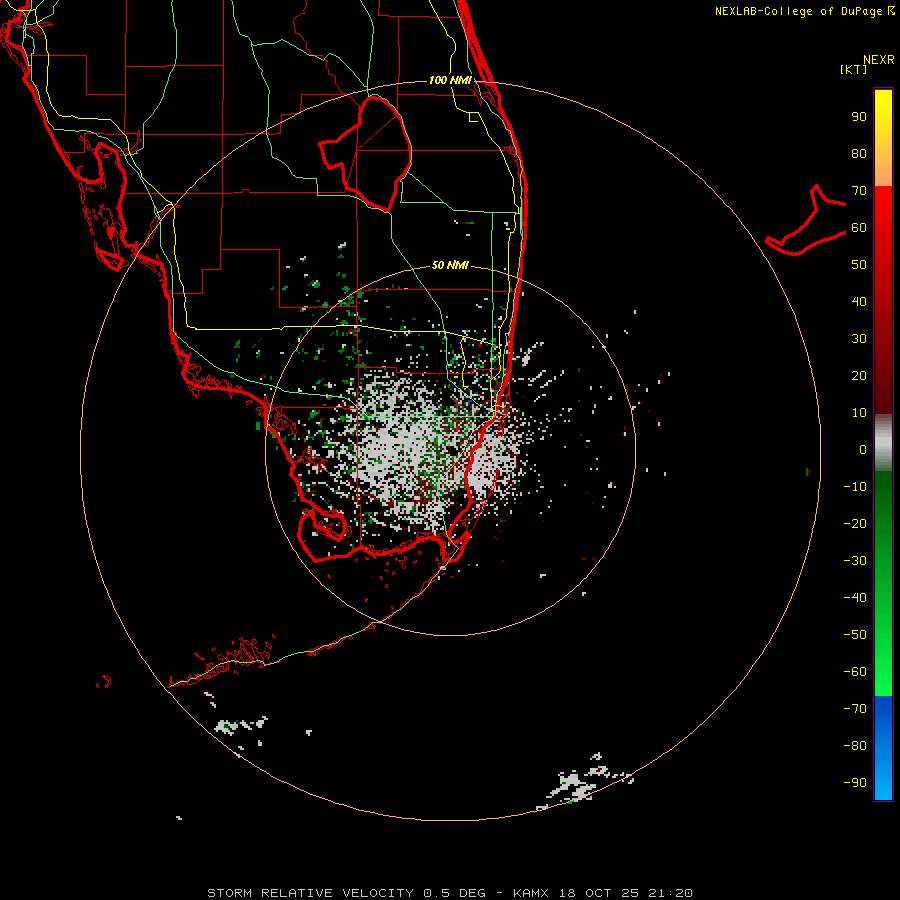Click the 60 knot value on the color scale
This screenshot has height=900, width=900.
(859, 228)
